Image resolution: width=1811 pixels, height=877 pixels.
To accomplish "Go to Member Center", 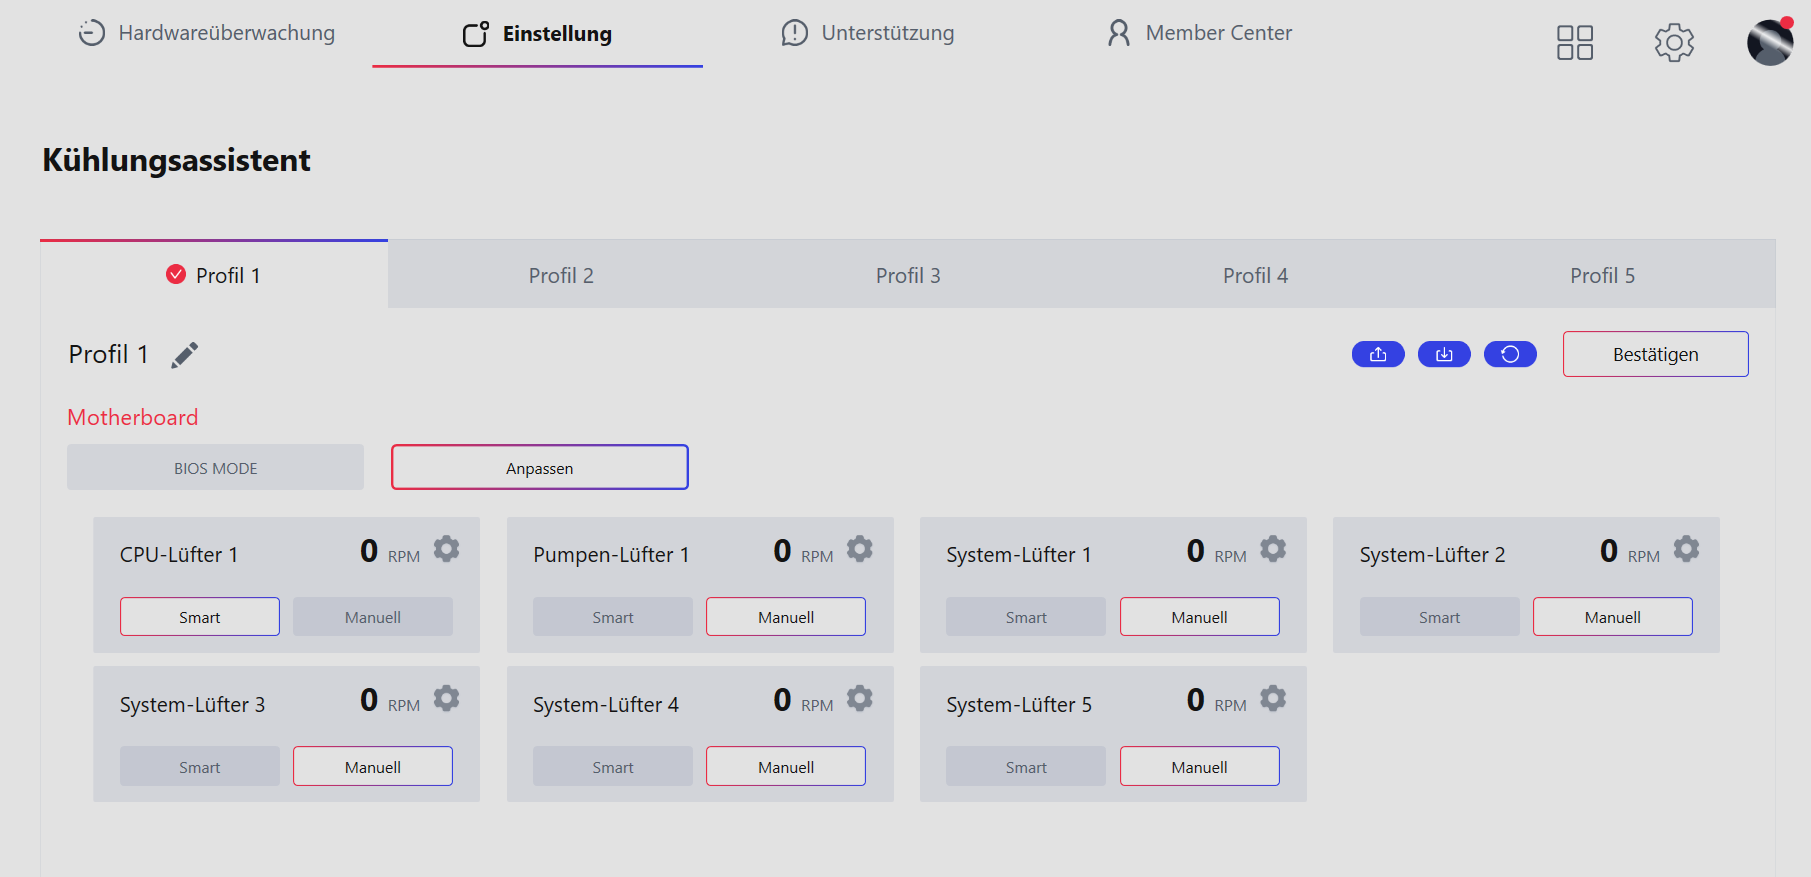I will 1200,33.
